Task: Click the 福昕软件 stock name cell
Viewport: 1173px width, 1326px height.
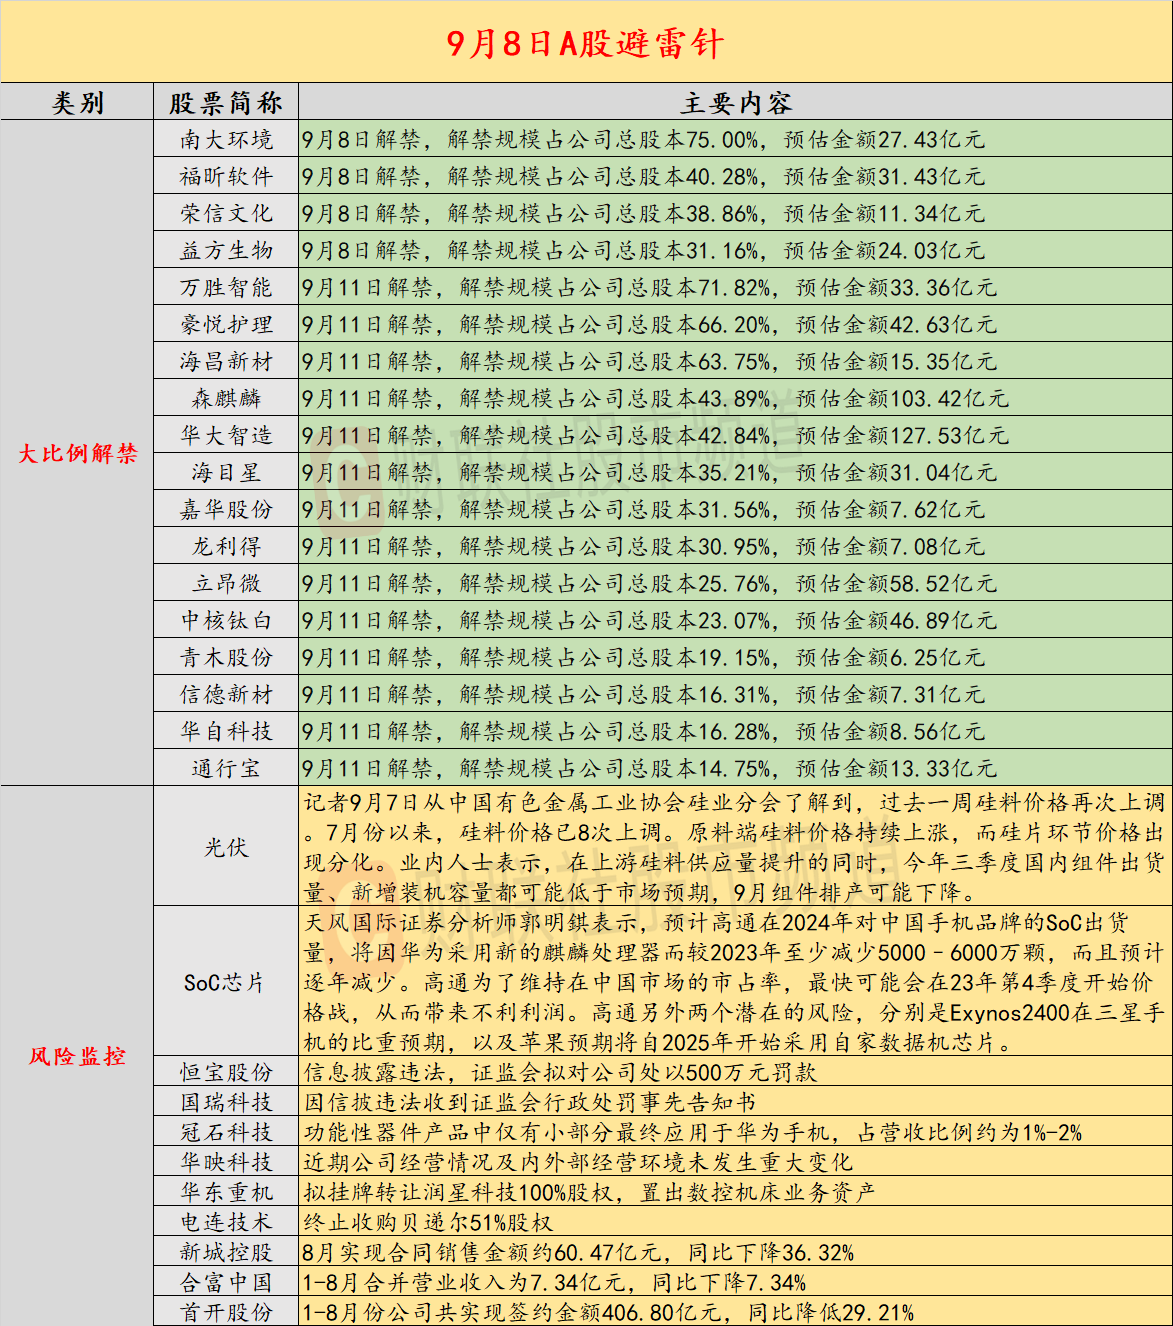Action: [226, 177]
